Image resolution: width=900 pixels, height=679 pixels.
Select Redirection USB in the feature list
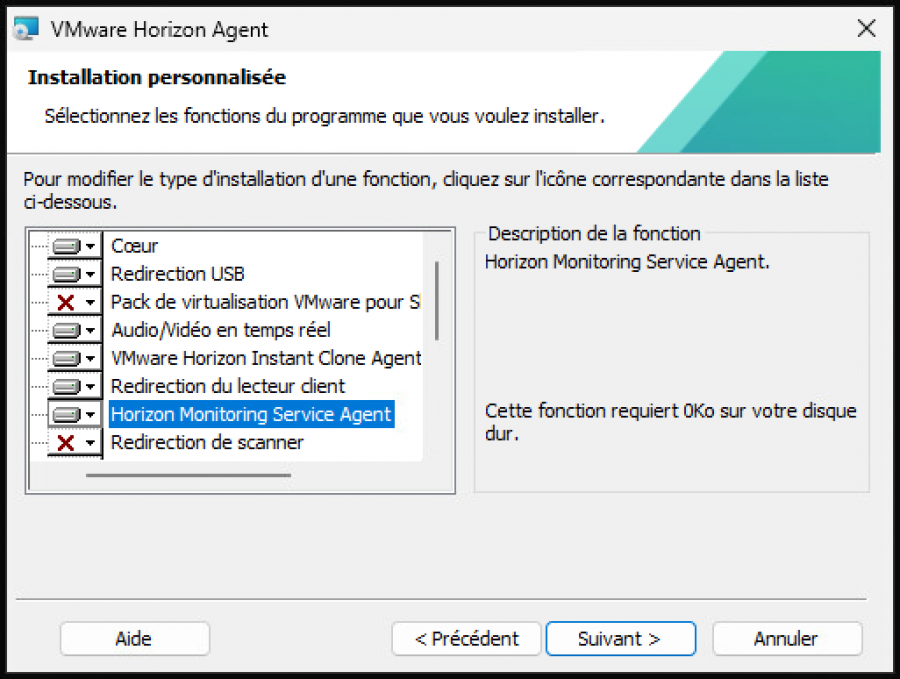point(177,273)
